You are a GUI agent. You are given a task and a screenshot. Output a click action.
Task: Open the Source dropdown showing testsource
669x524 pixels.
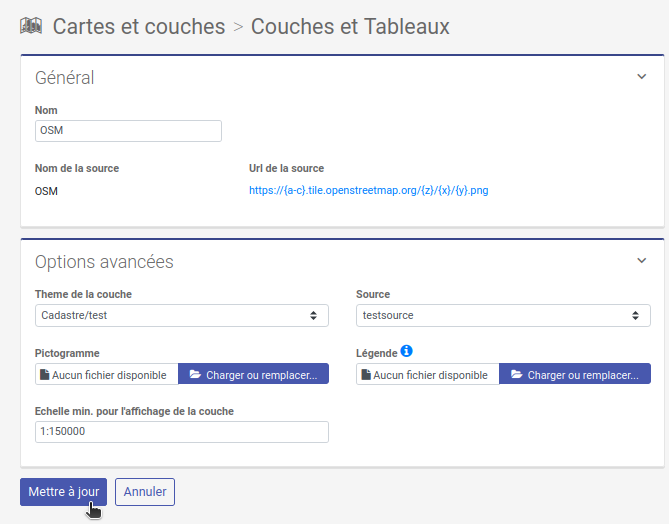(x=503, y=315)
